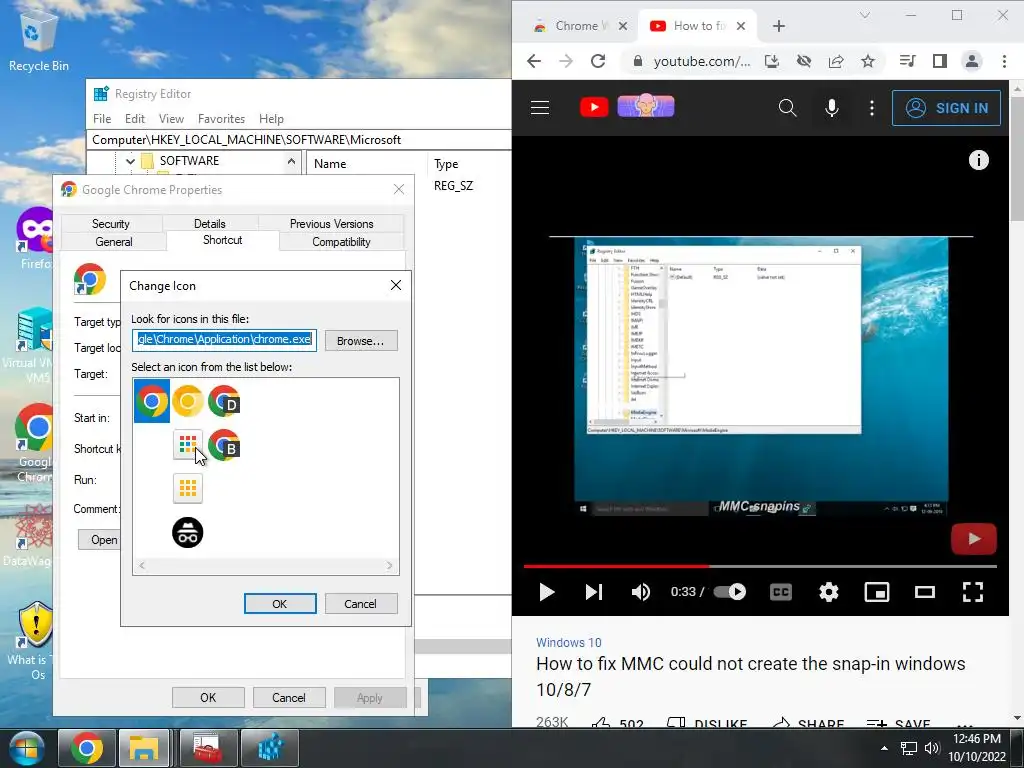Image resolution: width=1024 pixels, height=768 pixels.
Task: Click Browse in Change Icon dialog
Action: [x=360, y=341]
